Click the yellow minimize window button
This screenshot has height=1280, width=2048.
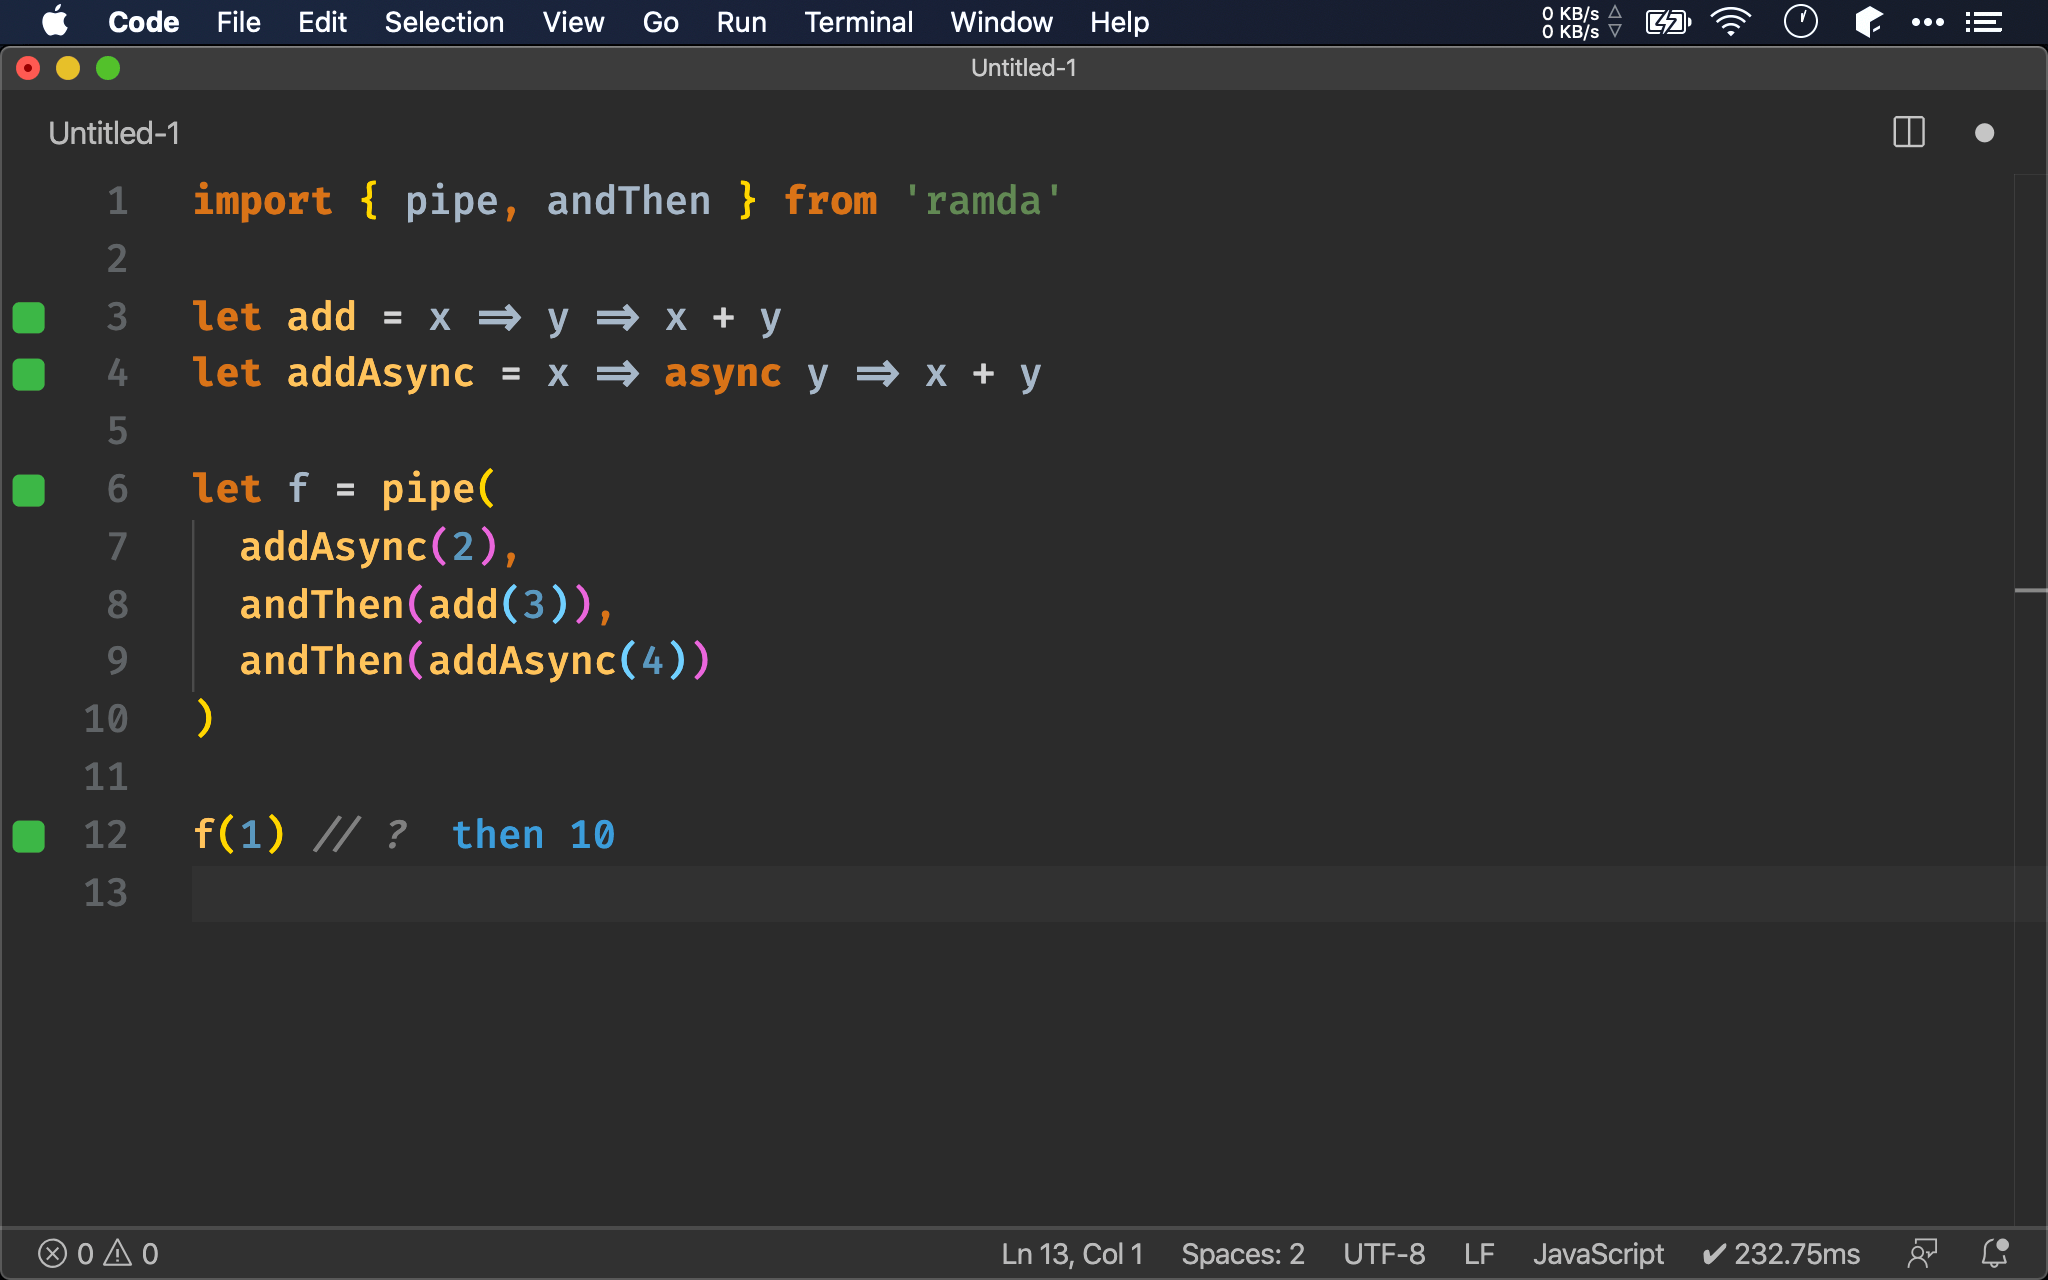click(x=68, y=68)
